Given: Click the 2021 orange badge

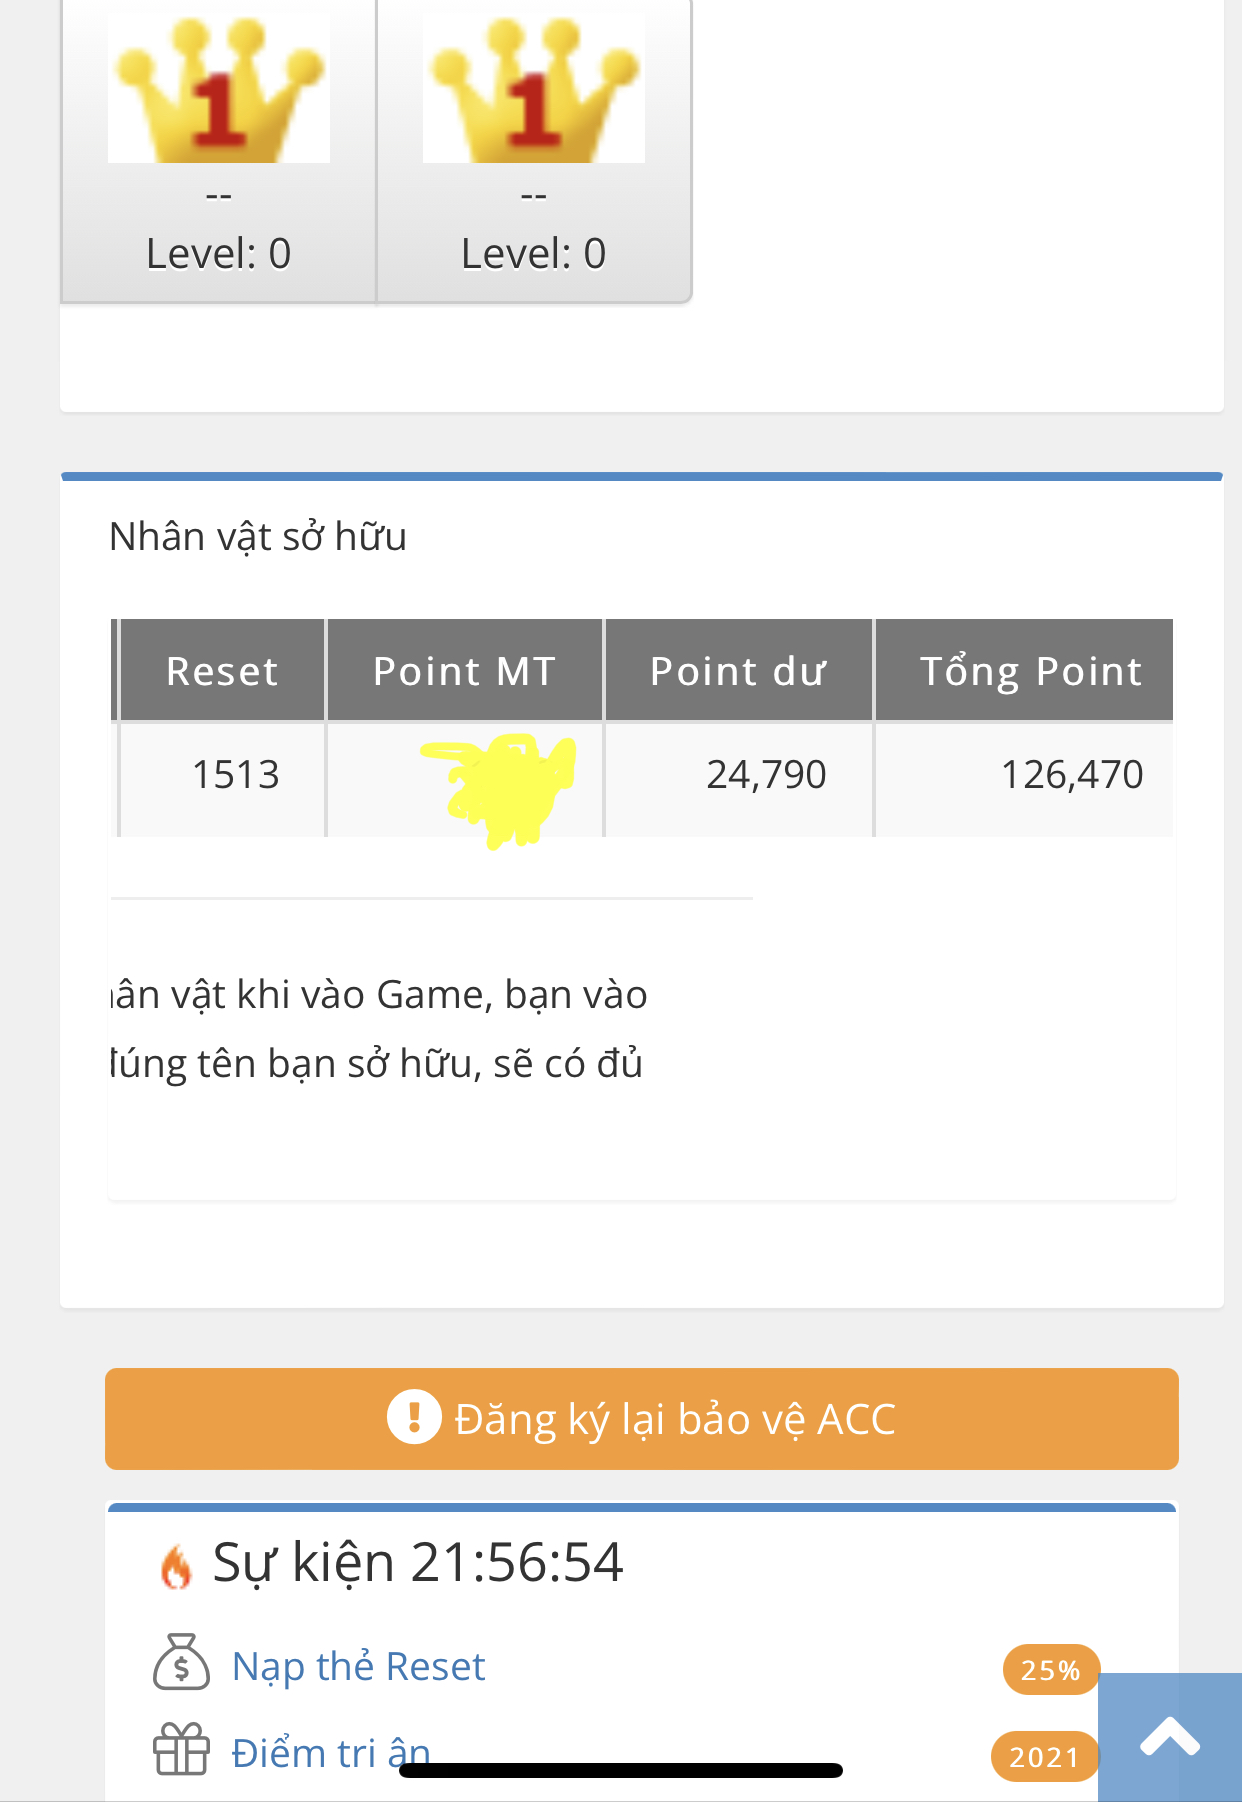Looking at the screenshot, I should [x=1044, y=1756].
